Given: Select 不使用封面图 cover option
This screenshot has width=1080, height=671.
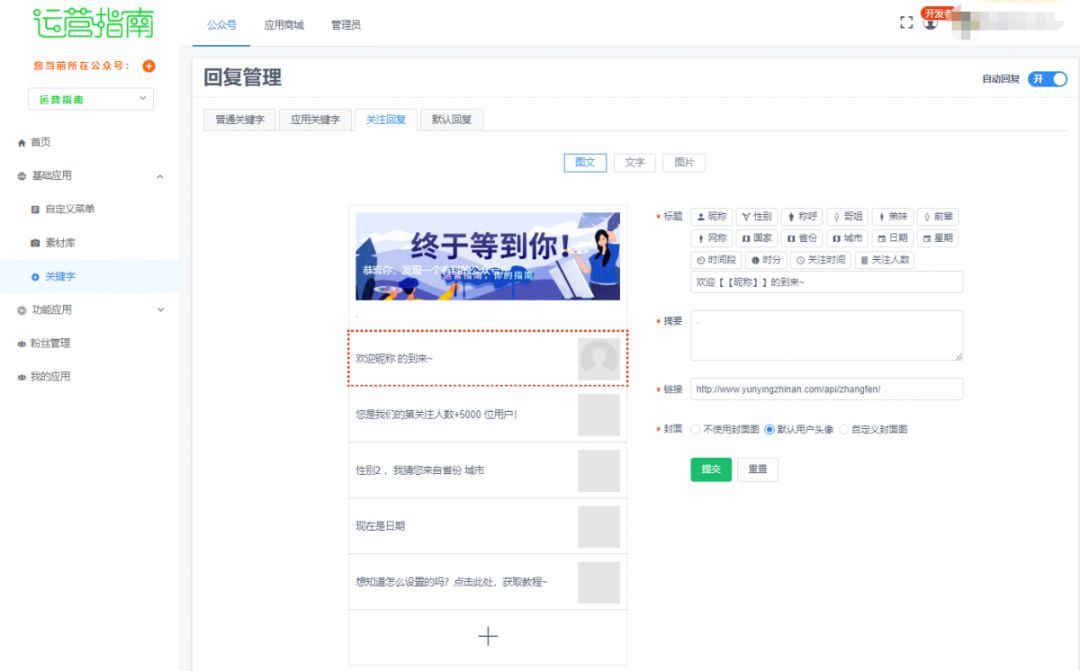Looking at the screenshot, I should 696,429.
